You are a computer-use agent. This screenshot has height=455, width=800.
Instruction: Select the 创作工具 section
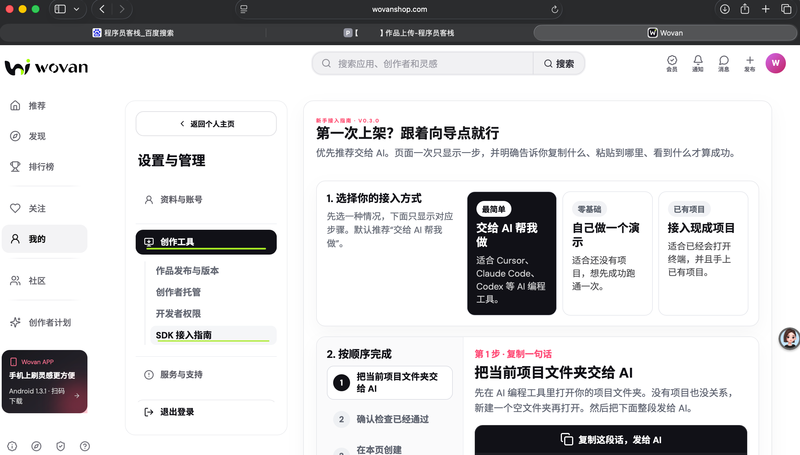pos(206,242)
